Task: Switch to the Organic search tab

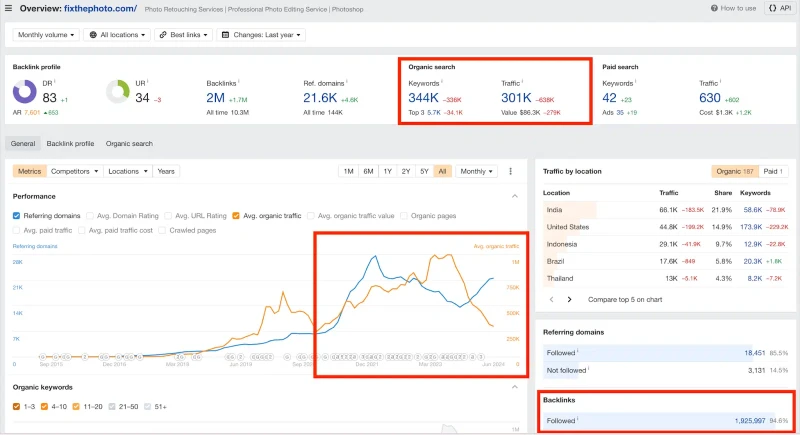Action: 129,144
